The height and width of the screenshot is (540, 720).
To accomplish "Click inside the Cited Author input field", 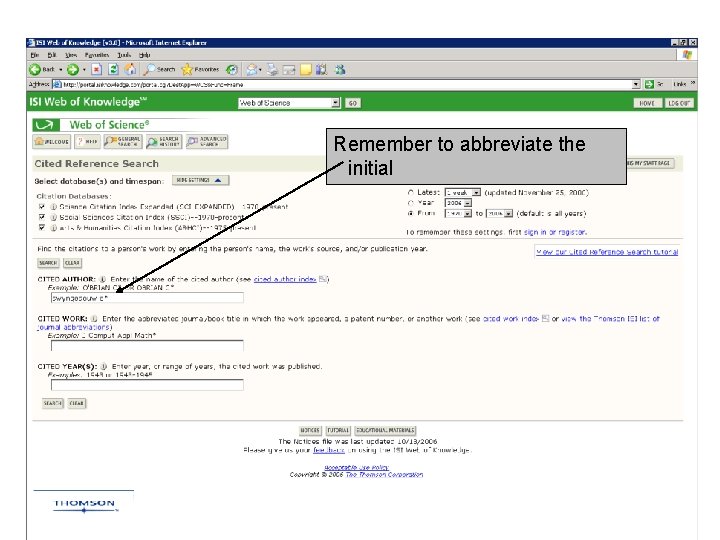I will coord(147,298).
